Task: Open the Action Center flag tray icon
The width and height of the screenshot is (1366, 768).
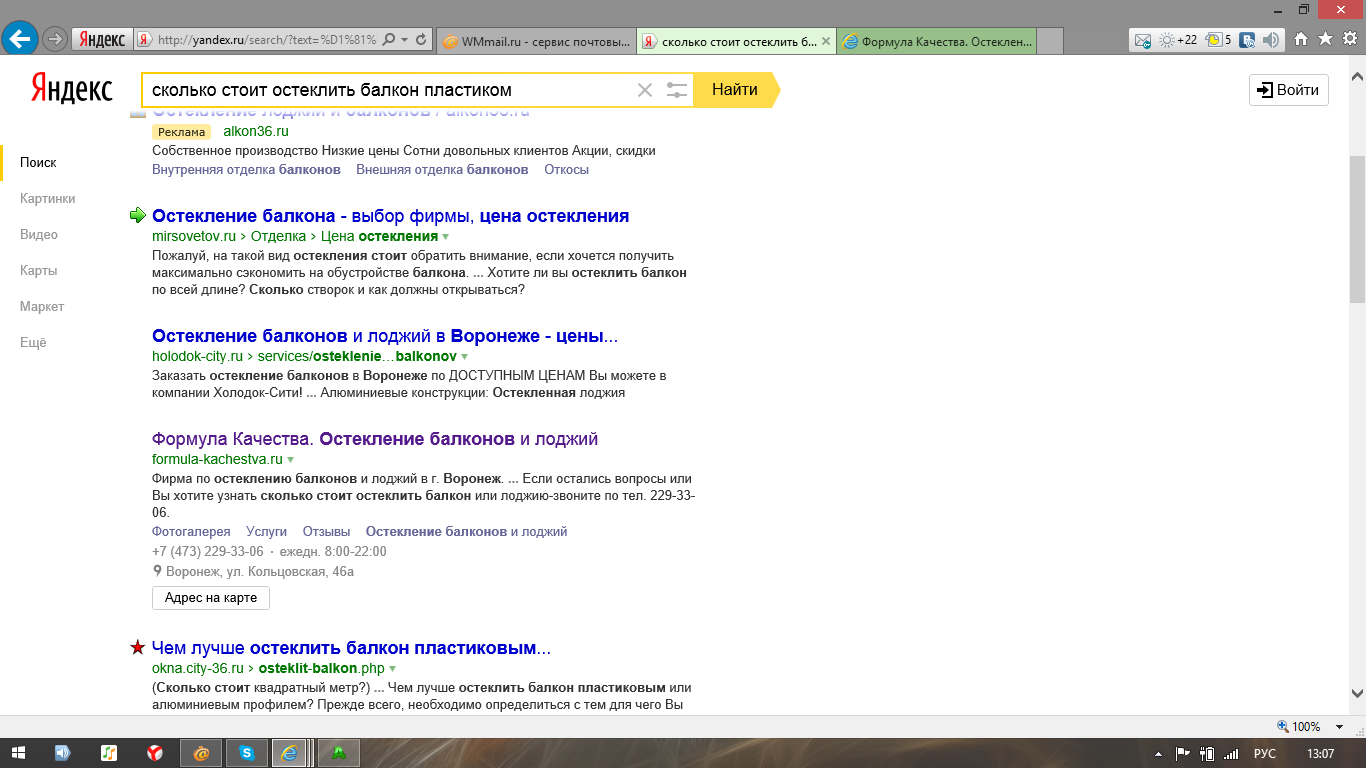Action: click(1182, 754)
